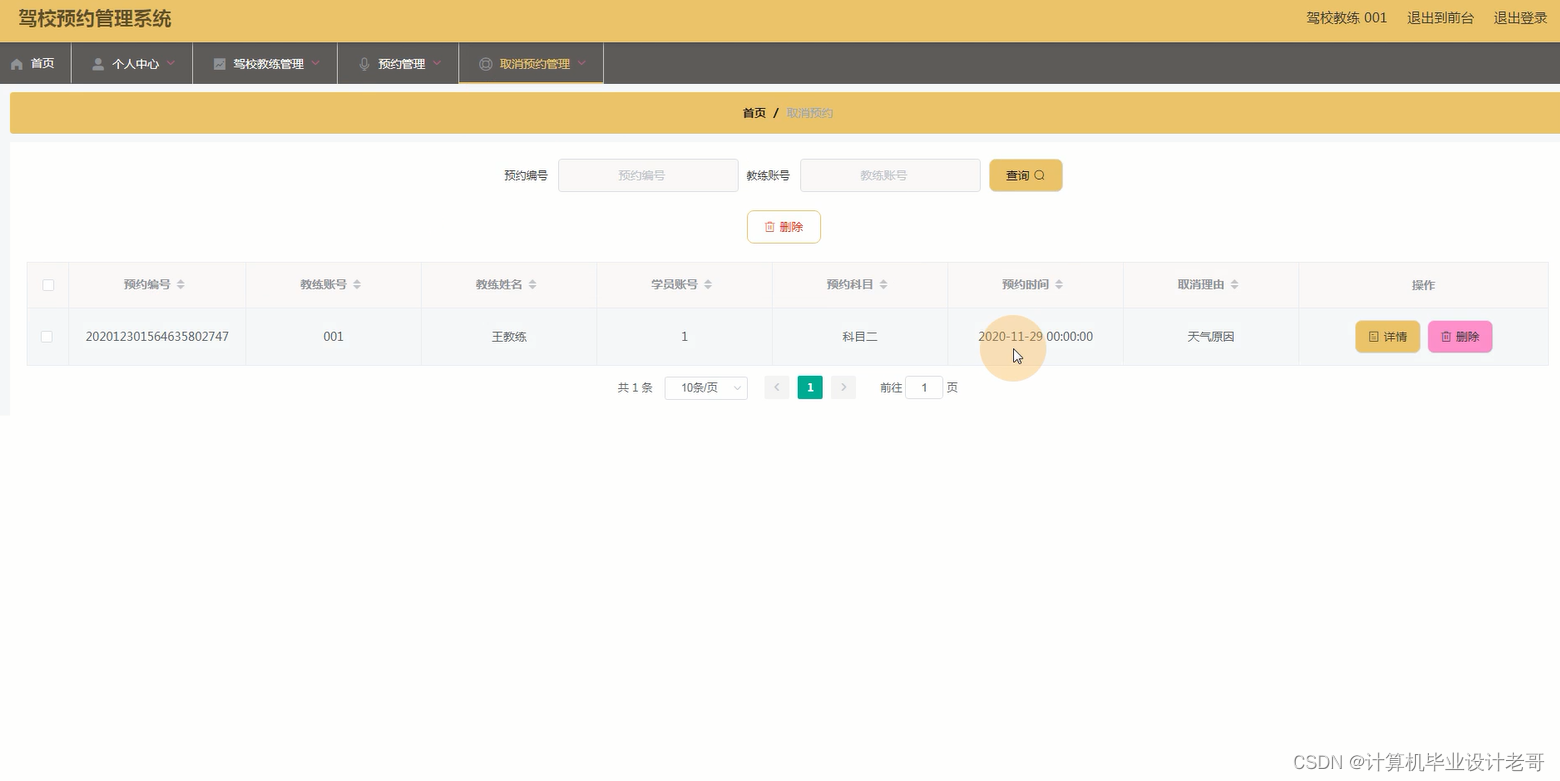
Task: Click the person icon on 个人中心 menu
Action: [x=97, y=63]
